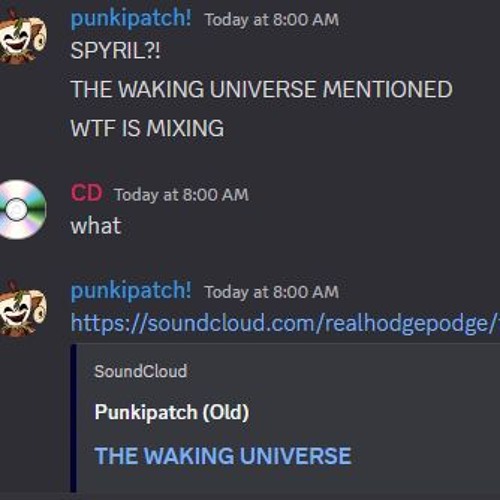Click the first message's 8:00 AM timestamp
500x500 pixels.
272,20
